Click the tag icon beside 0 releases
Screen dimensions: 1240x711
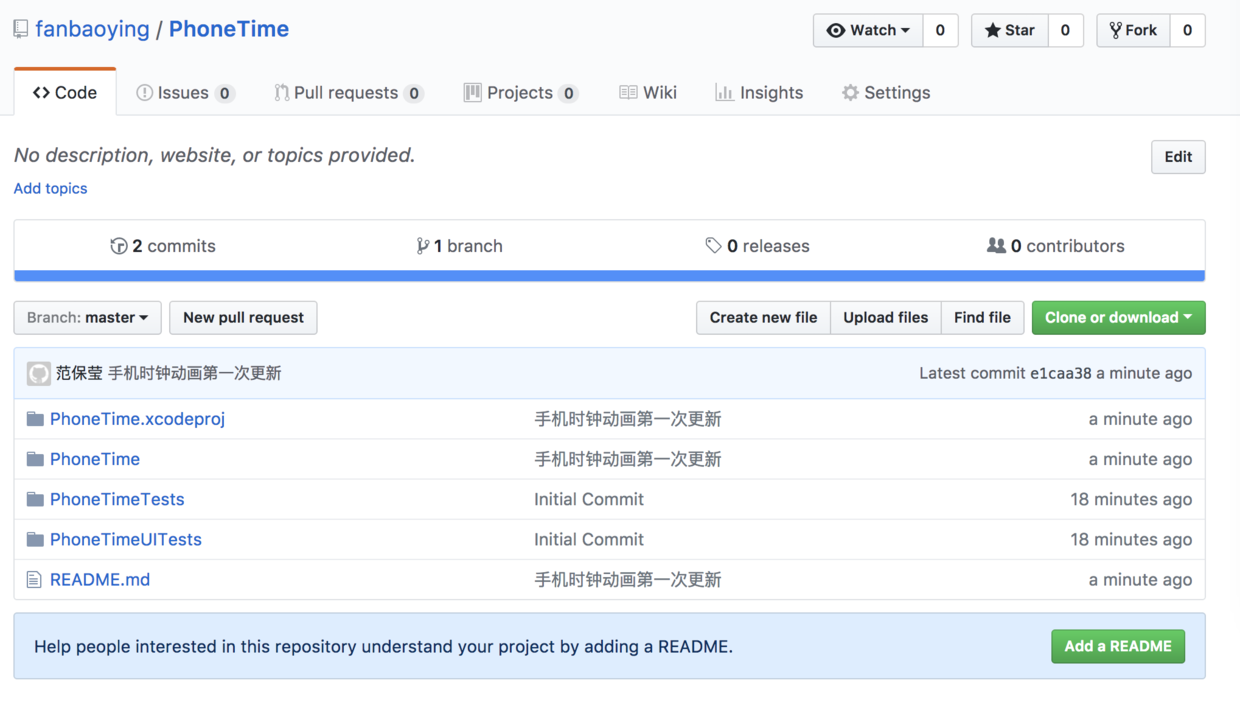click(713, 246)
